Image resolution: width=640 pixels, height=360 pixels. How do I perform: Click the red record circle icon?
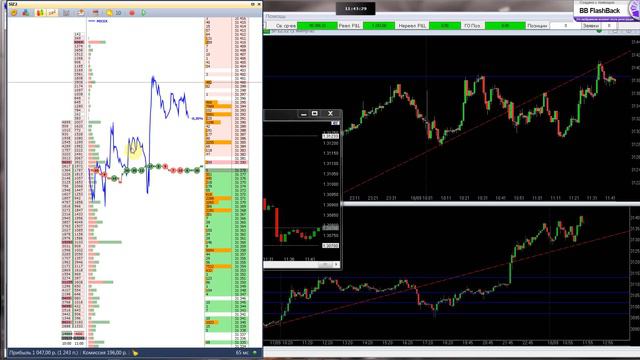pos(132,13)
